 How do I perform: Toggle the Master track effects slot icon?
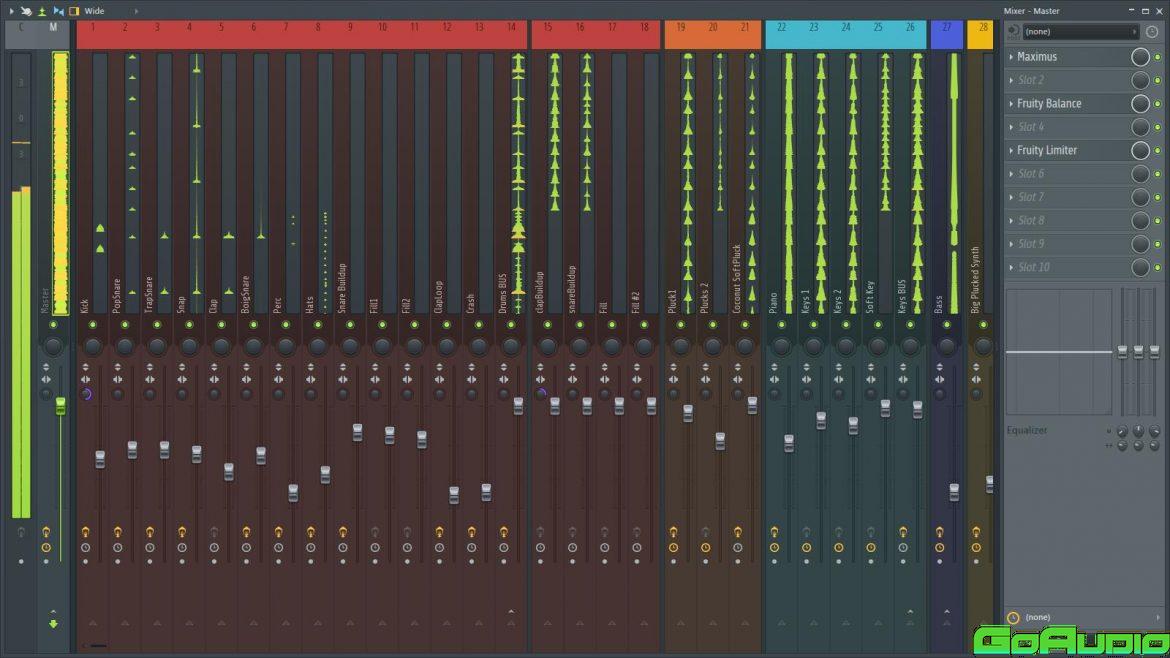(46, 532)
